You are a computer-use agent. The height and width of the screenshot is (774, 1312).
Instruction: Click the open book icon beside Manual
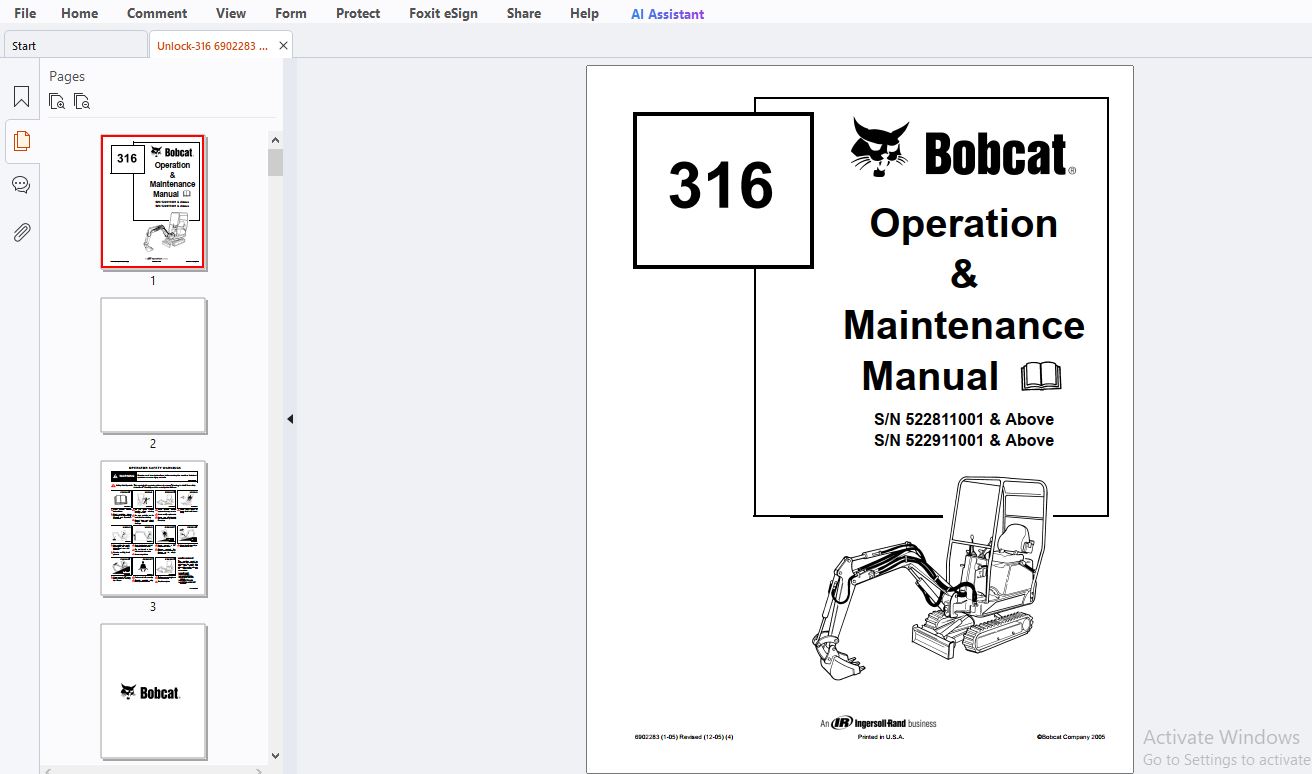click(1041, 377)
